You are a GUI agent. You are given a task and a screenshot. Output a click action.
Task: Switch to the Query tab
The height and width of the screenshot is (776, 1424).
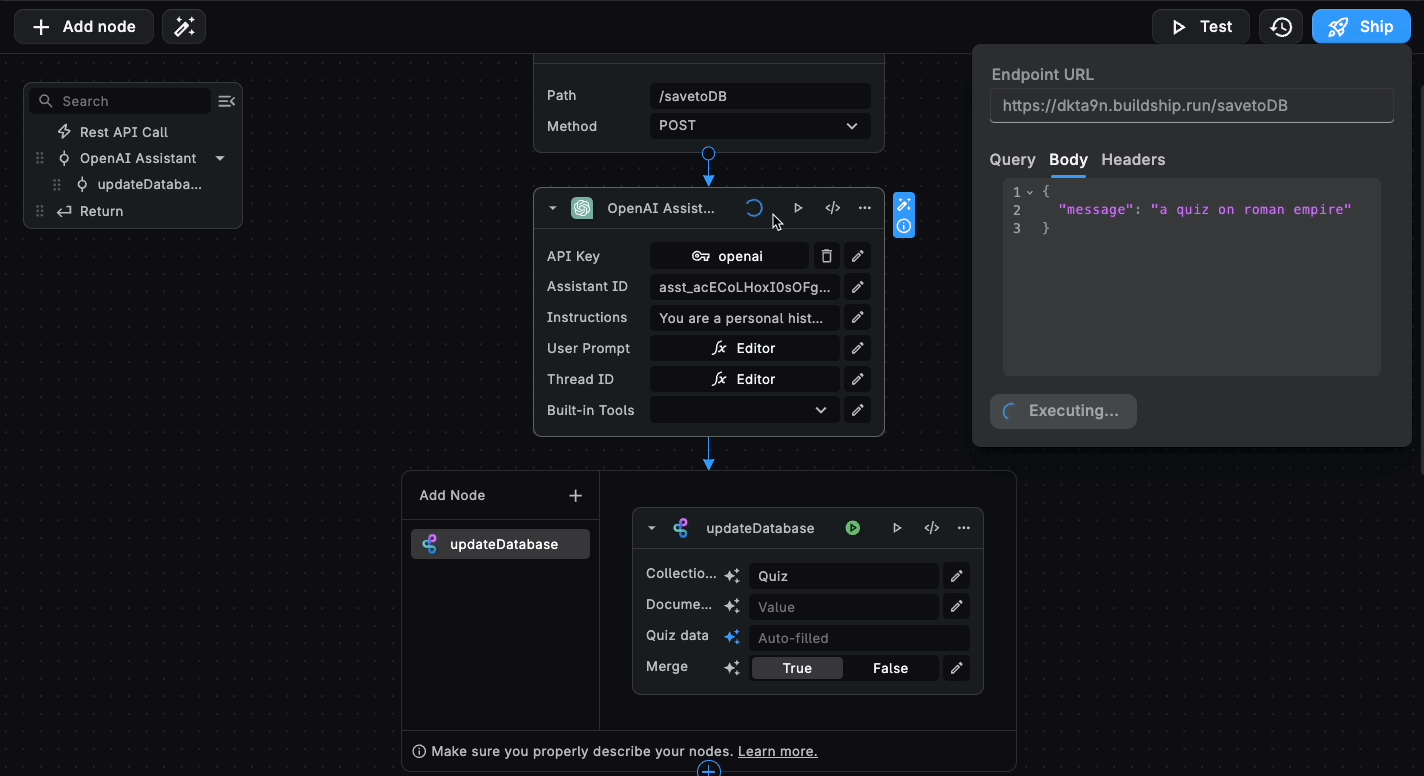click(x=1012, y=159)
